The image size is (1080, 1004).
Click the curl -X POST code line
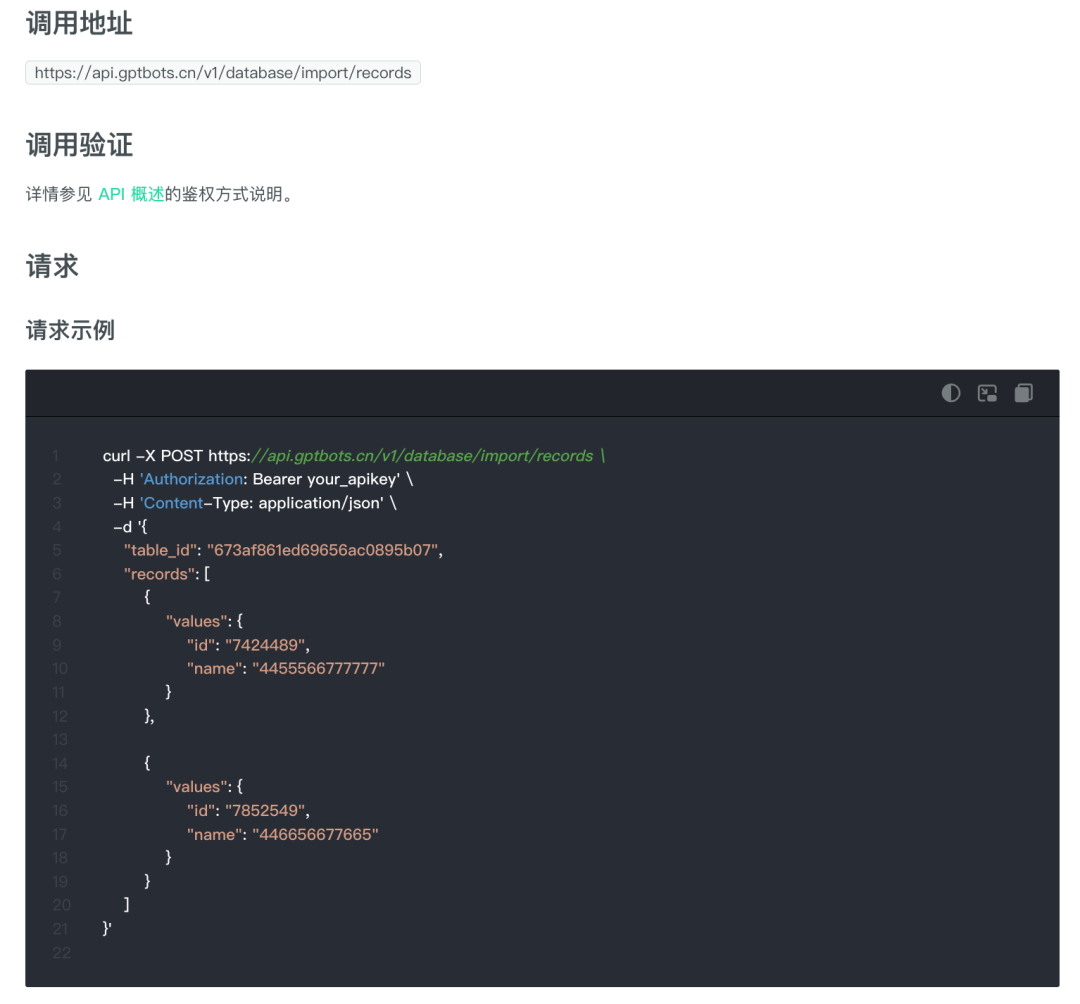tap(353, 456)
